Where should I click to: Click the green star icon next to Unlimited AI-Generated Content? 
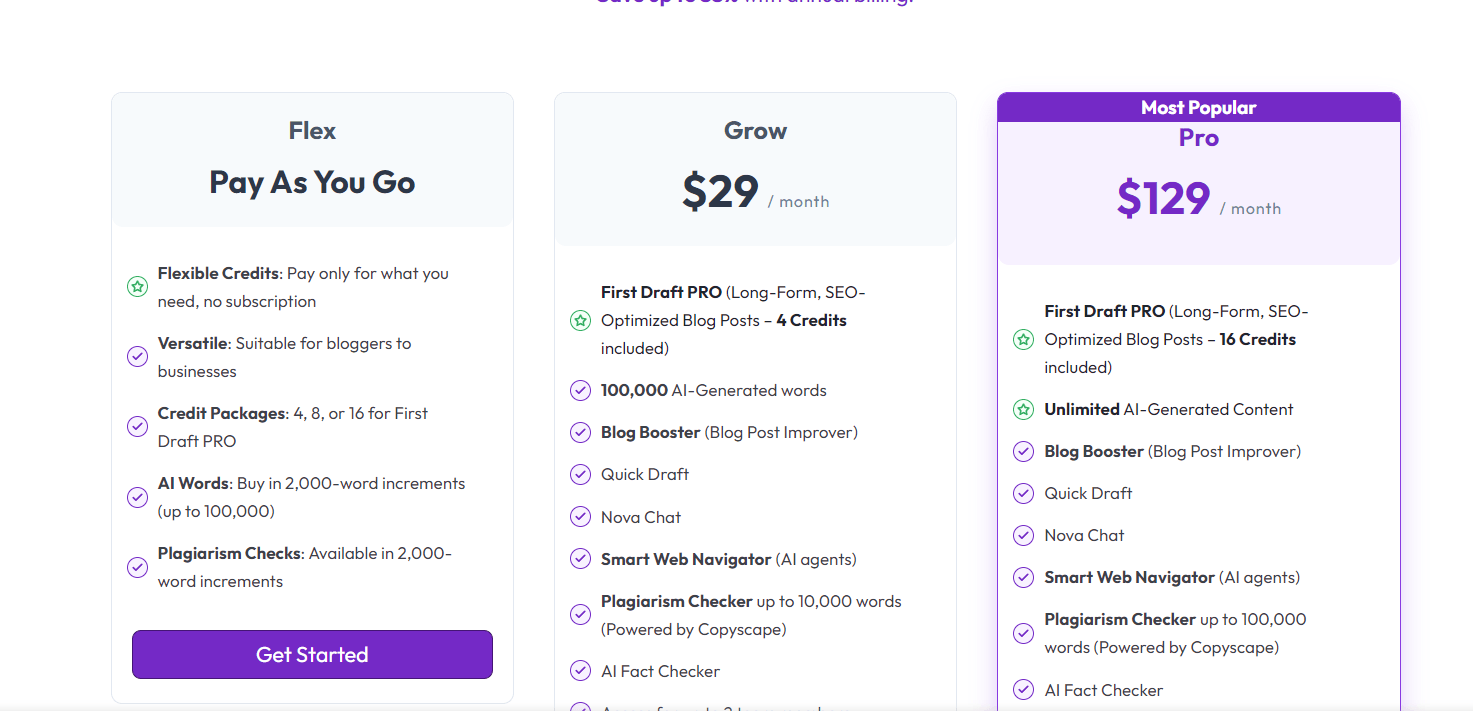[x=1023, y=409]
